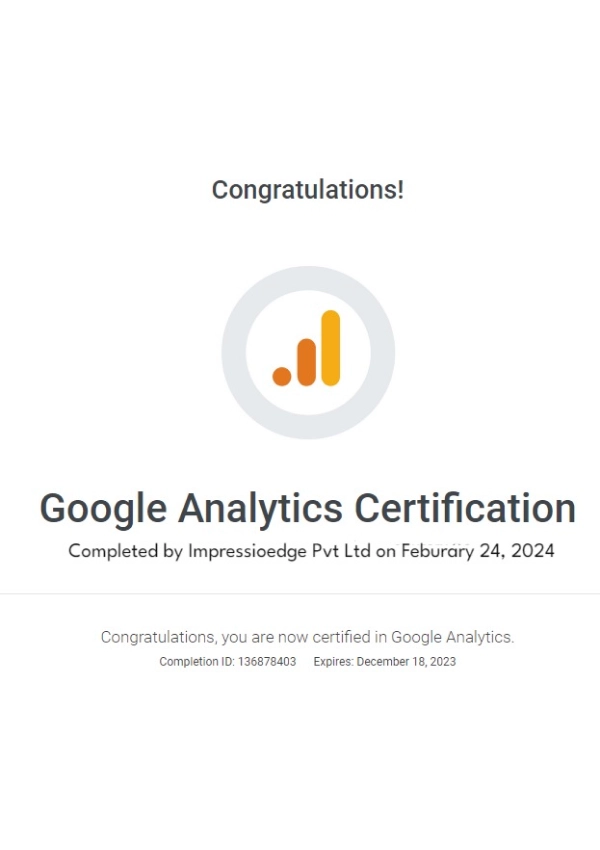Select the ID number 136878403

[x=267, y=662]
